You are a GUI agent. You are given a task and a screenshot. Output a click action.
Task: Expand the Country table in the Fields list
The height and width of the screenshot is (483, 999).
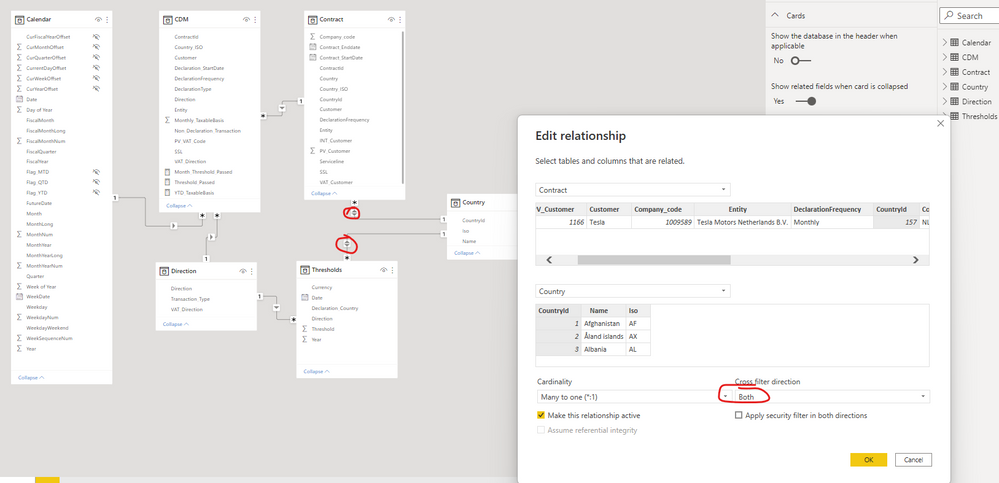945,87
